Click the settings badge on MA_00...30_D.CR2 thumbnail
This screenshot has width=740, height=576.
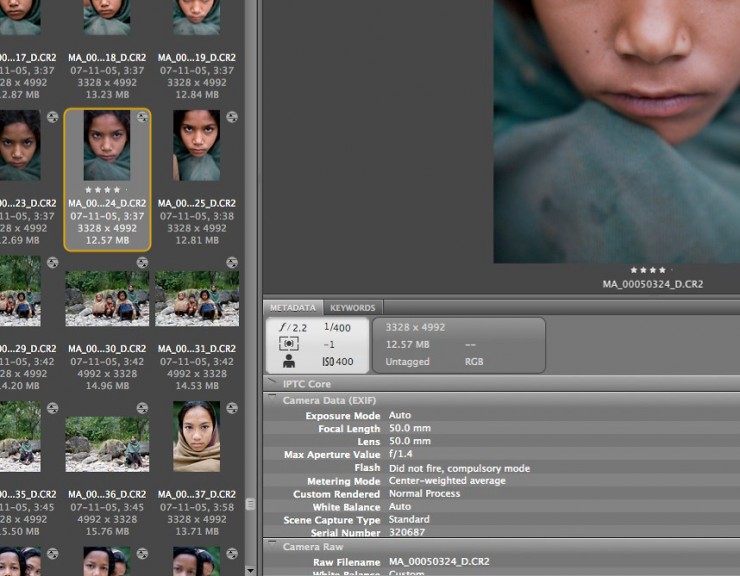(x=142, y=263)
